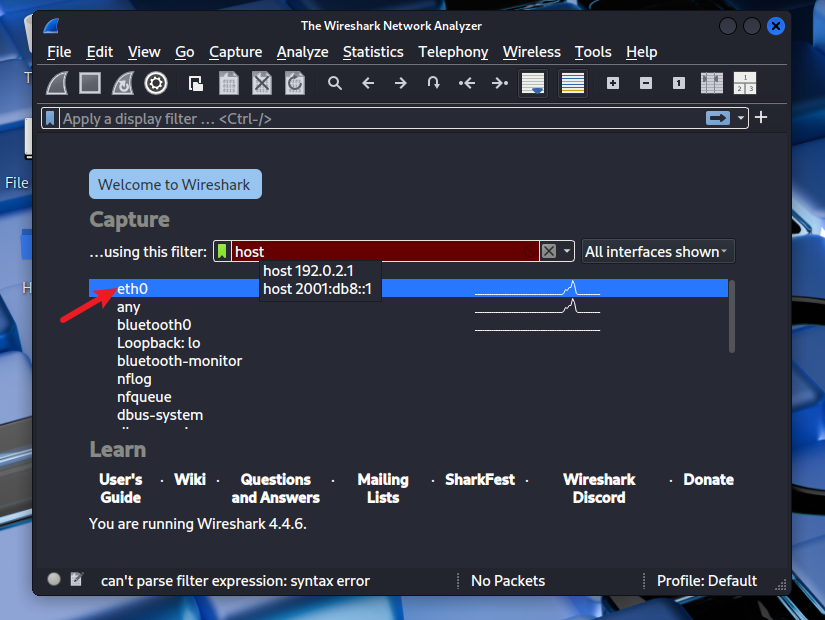This screenshot has width=825, height=620.
Task: Open the Statistics menu
Action: click(373, 52)
